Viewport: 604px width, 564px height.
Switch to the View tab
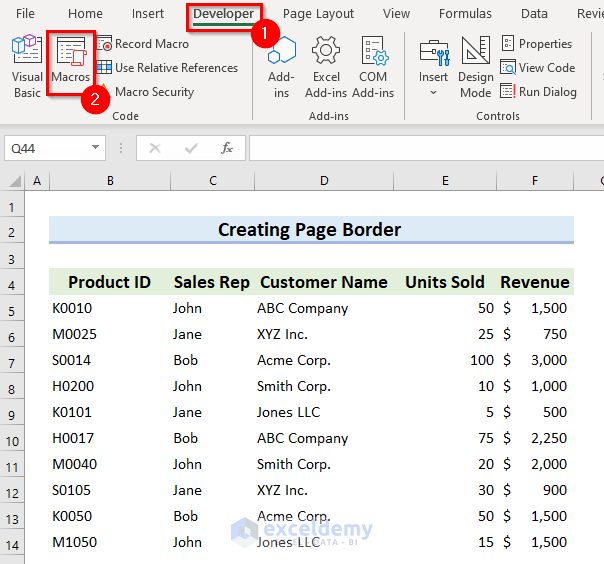point(396,14)
